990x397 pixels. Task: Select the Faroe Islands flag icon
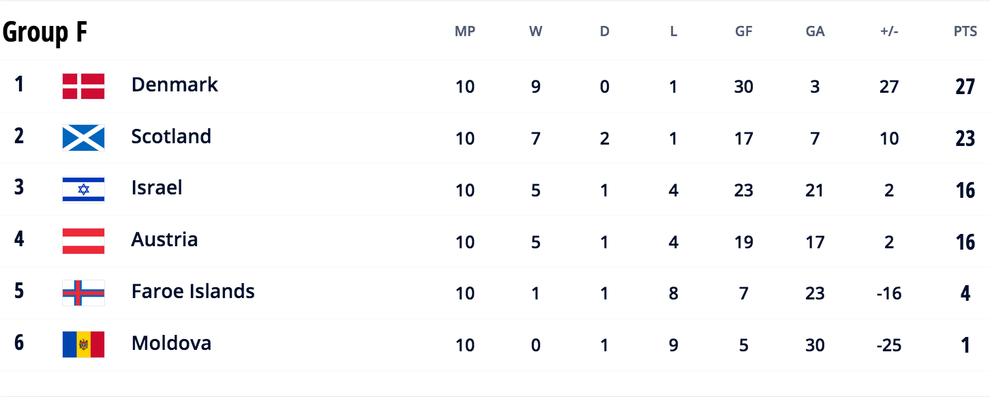pyautogui.click(x=83, y=293)
